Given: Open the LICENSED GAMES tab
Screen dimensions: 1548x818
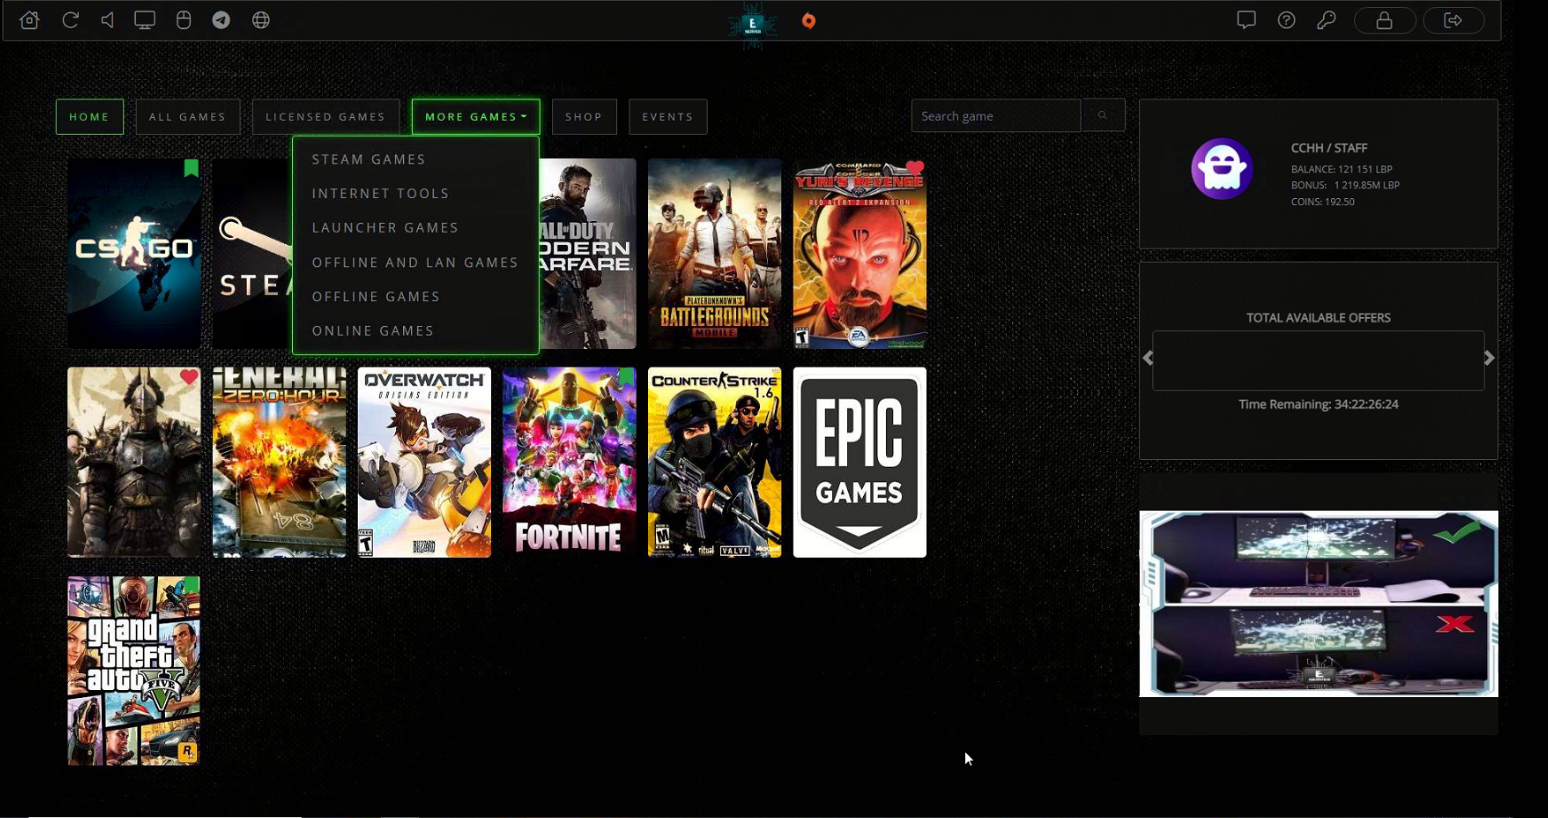Looking at the screenshot, I should (326, 117).
